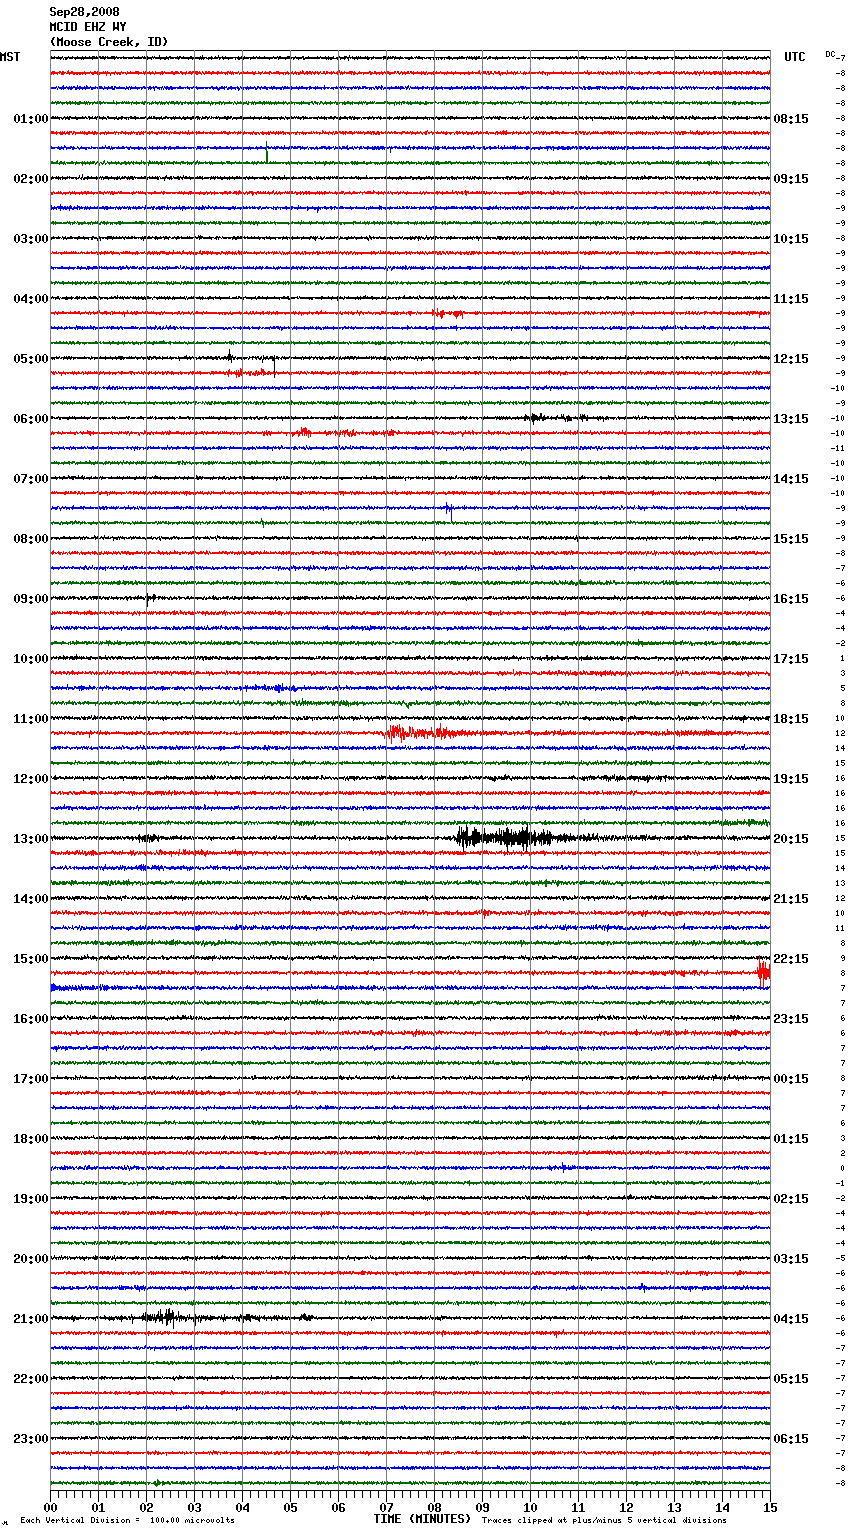Click the Each Vertical Division scale note
Screen dimensions: 850x1534
127,1521
